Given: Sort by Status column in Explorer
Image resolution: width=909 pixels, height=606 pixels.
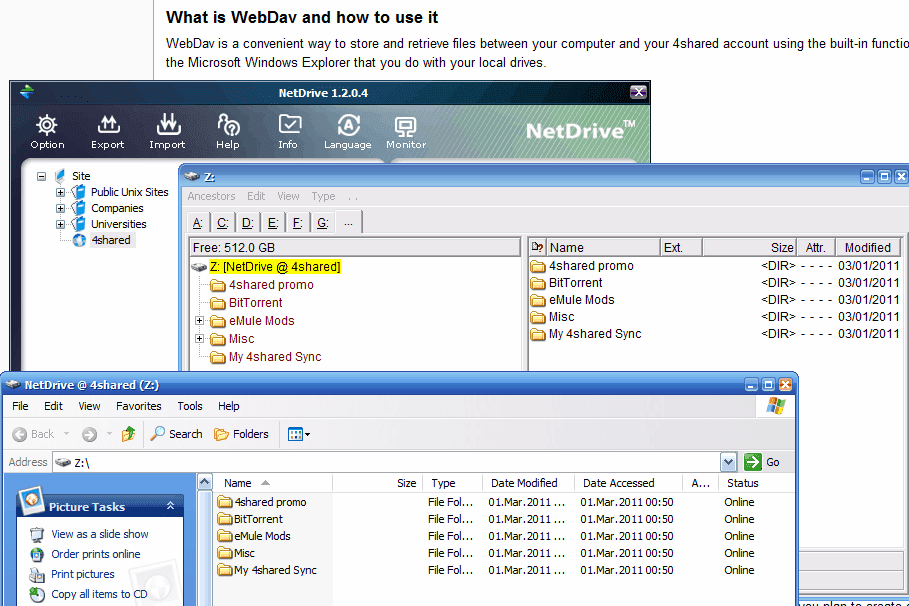Looking at the screenshot, I should 755,483.
